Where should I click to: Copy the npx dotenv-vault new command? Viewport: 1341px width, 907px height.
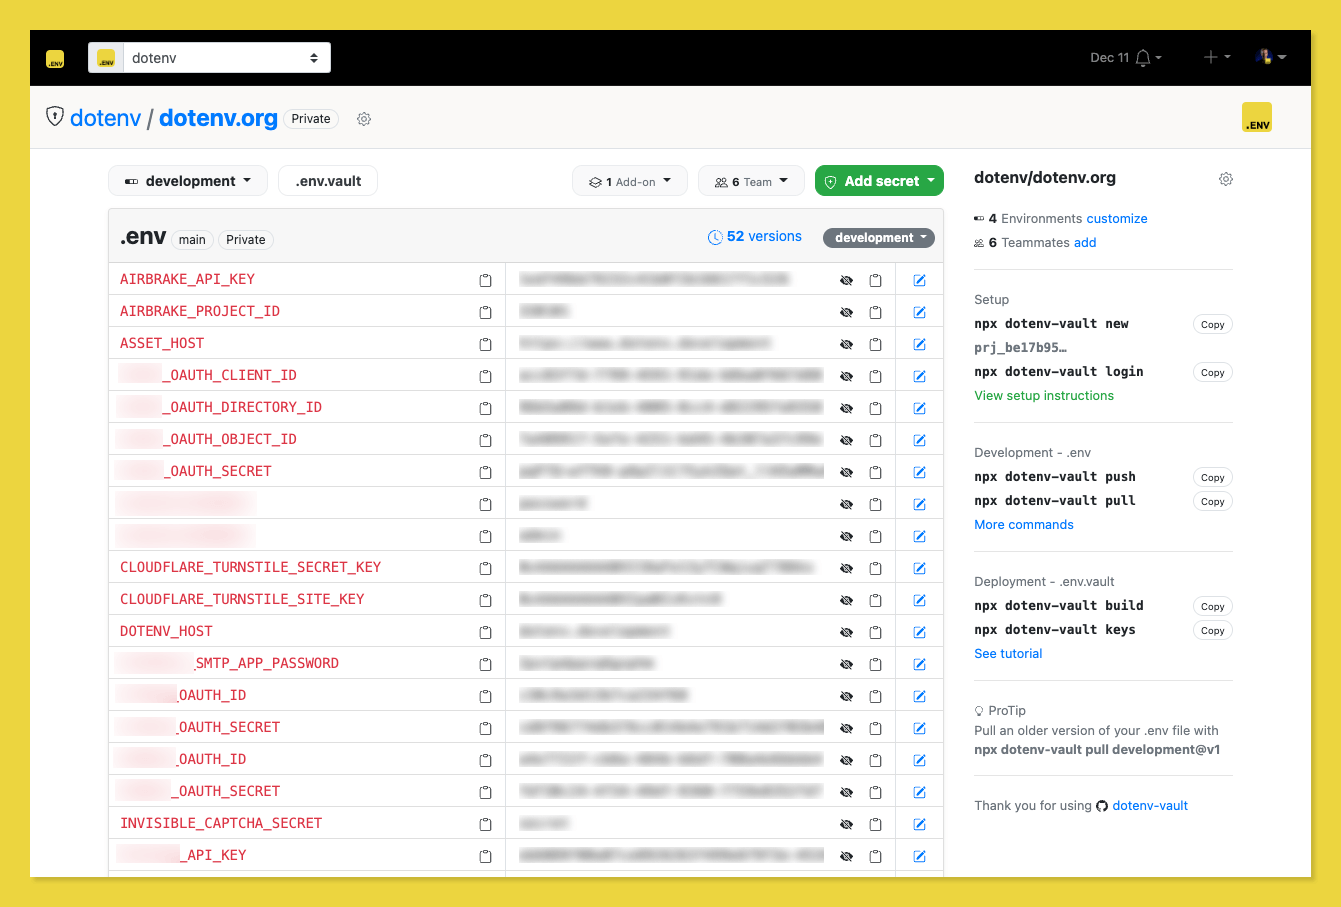pos(1212,325)
